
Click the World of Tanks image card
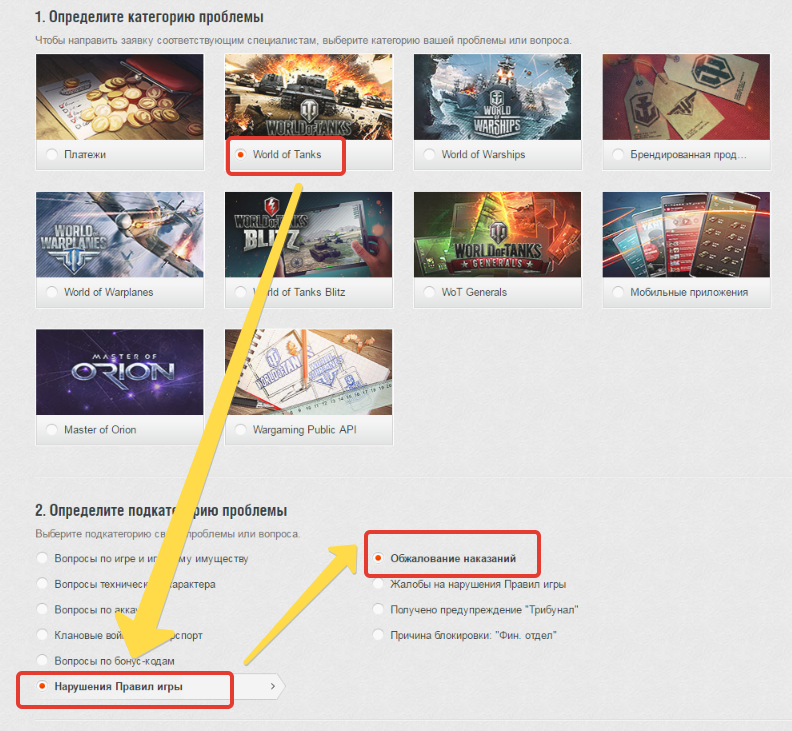[x=309, y=97]
